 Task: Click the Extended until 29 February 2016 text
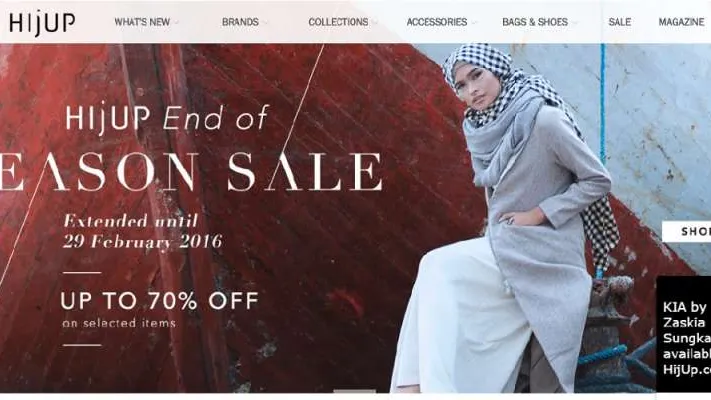pos(142,231)
